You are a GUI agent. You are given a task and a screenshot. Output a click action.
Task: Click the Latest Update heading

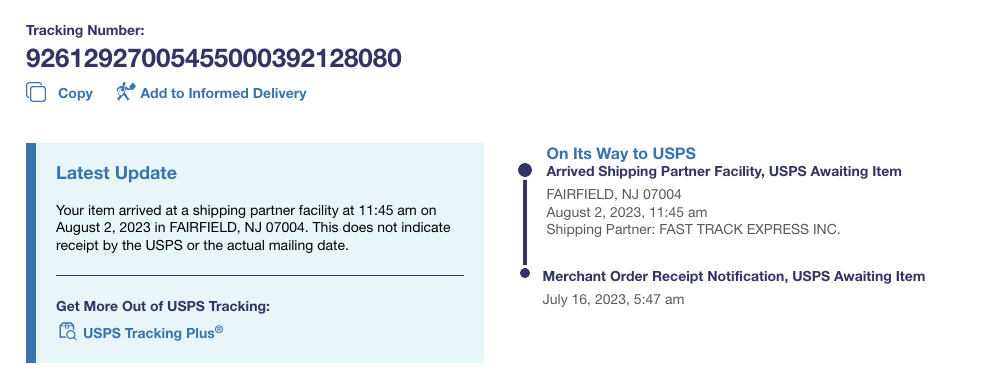tap(117, 173)
